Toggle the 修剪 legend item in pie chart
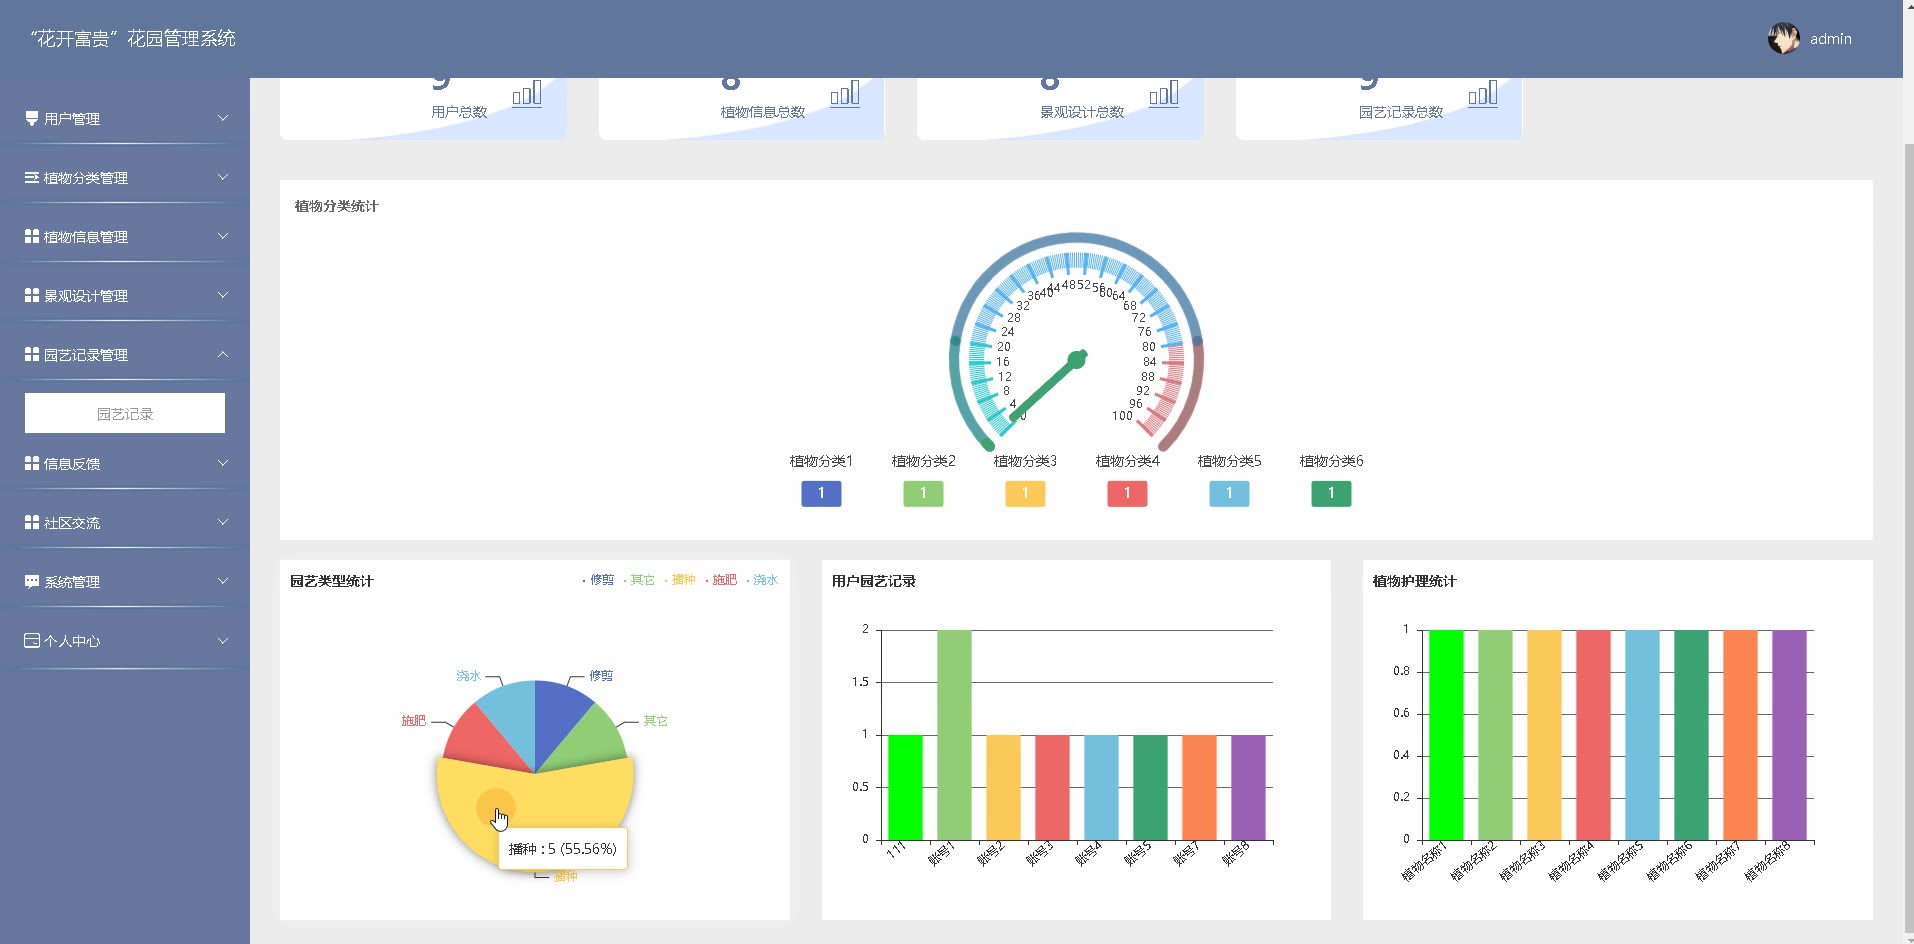 (x=598, y=580)
